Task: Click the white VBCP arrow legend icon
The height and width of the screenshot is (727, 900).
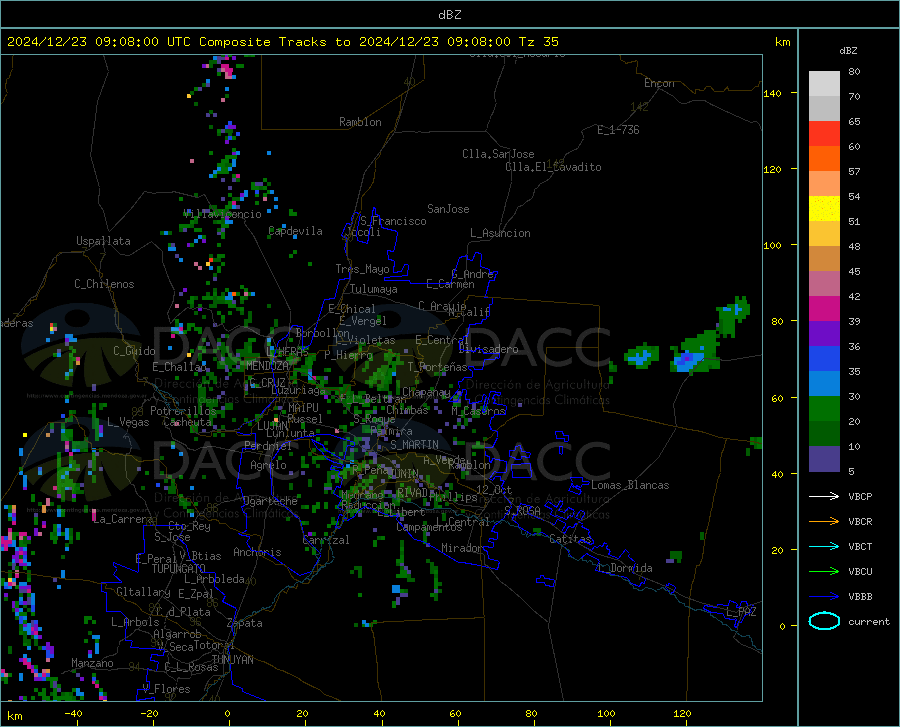Action: pyautogui.click(x=824, y=496)
